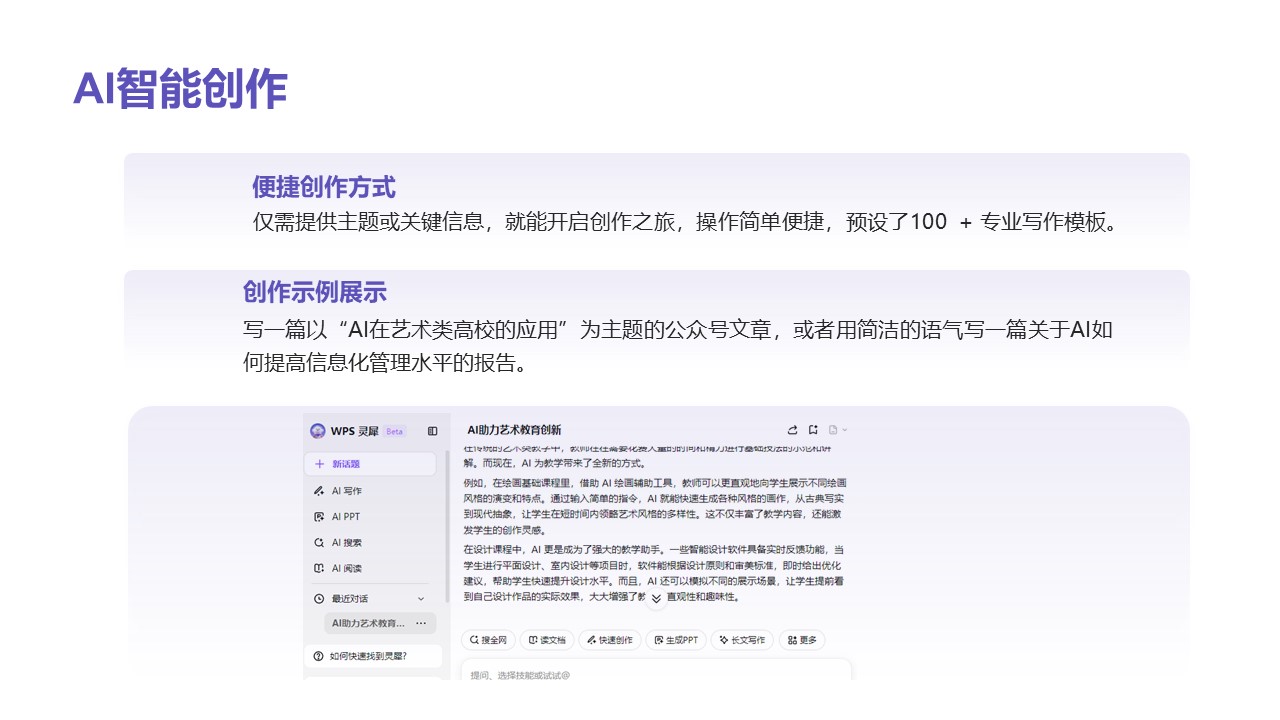Choose the 快速创作 skill chip
1280x720 pixels.
pos(609,640)
